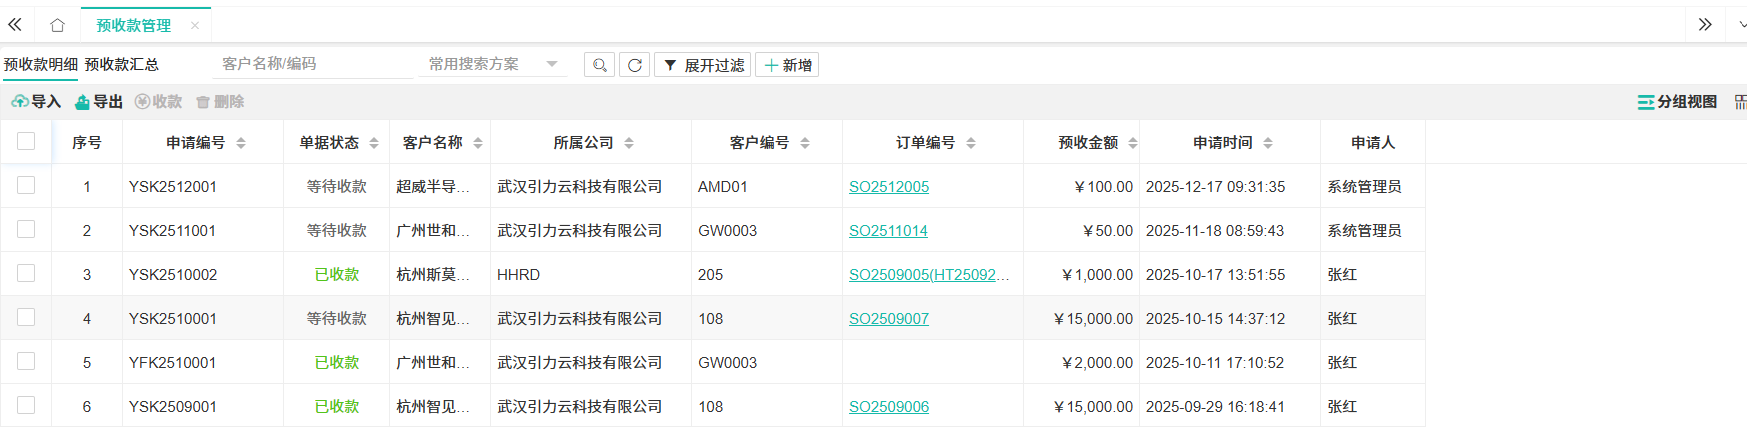Click the 导出 export icon

click(83, 102)
